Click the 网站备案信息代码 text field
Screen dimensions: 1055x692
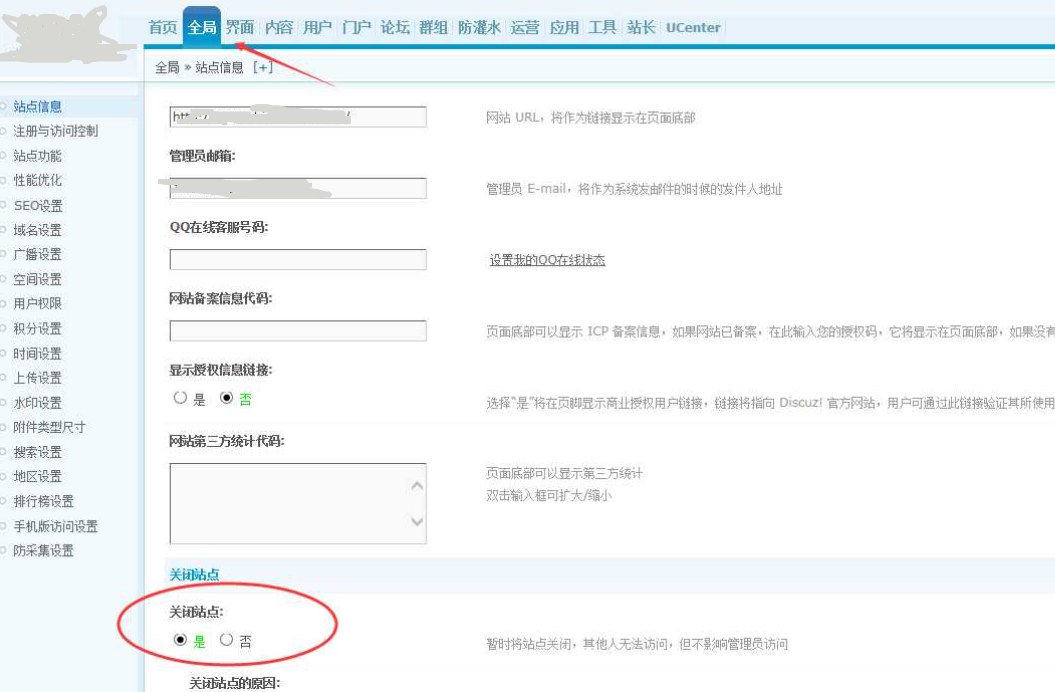point(298,331)
